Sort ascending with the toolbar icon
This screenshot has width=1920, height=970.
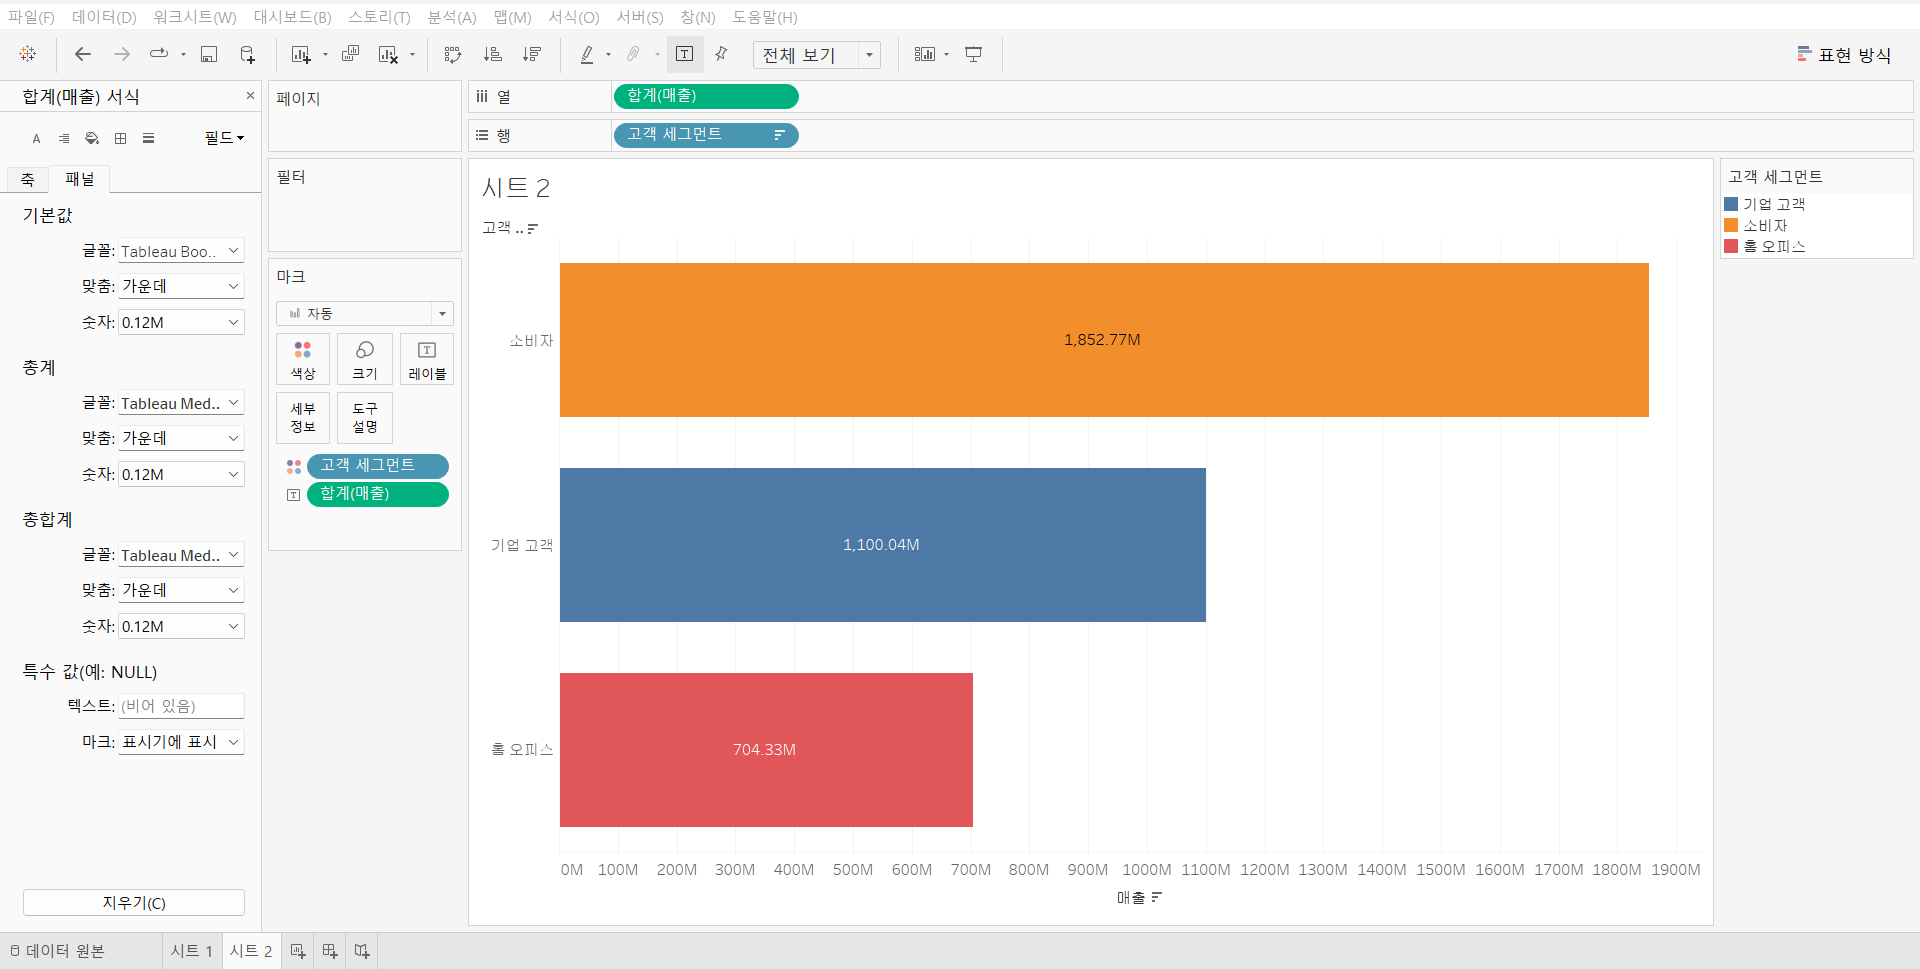click(493, 54)
